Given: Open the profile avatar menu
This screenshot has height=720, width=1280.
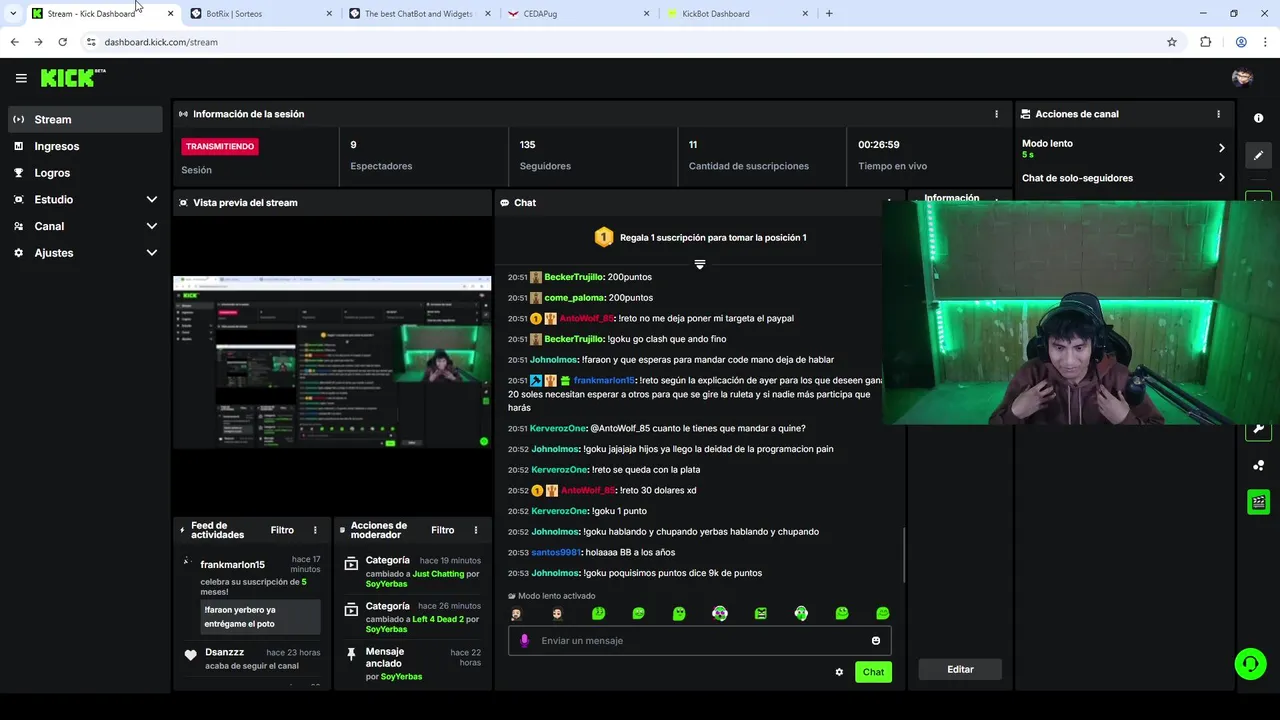Looking at the screenshot, I should tap(1242, 78).
